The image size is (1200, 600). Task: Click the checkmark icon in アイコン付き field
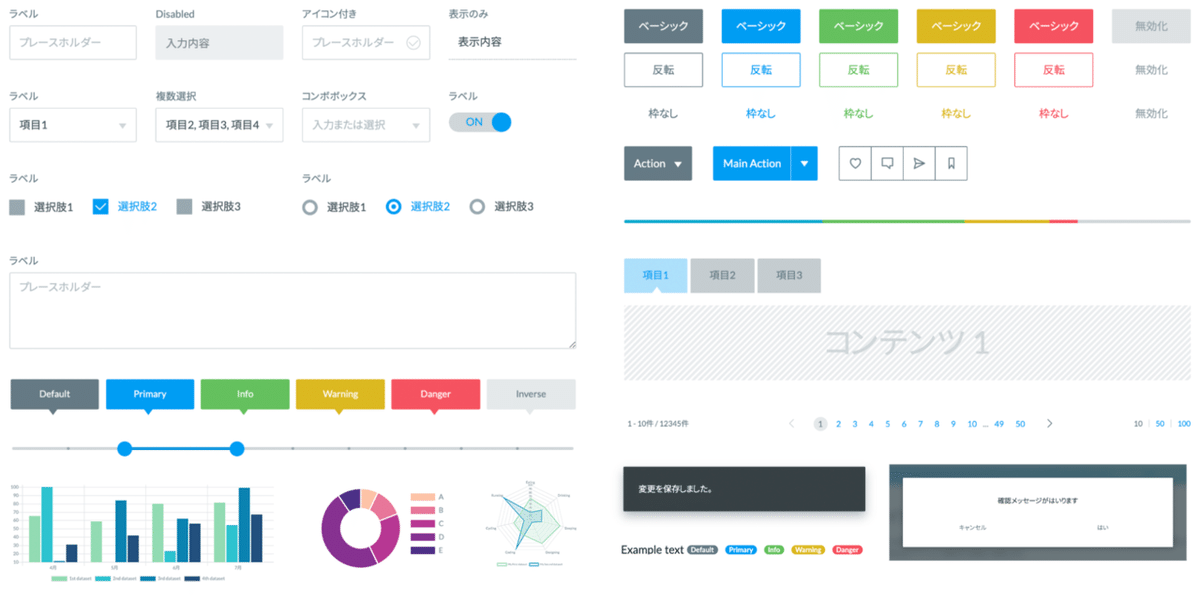(414, 43)
